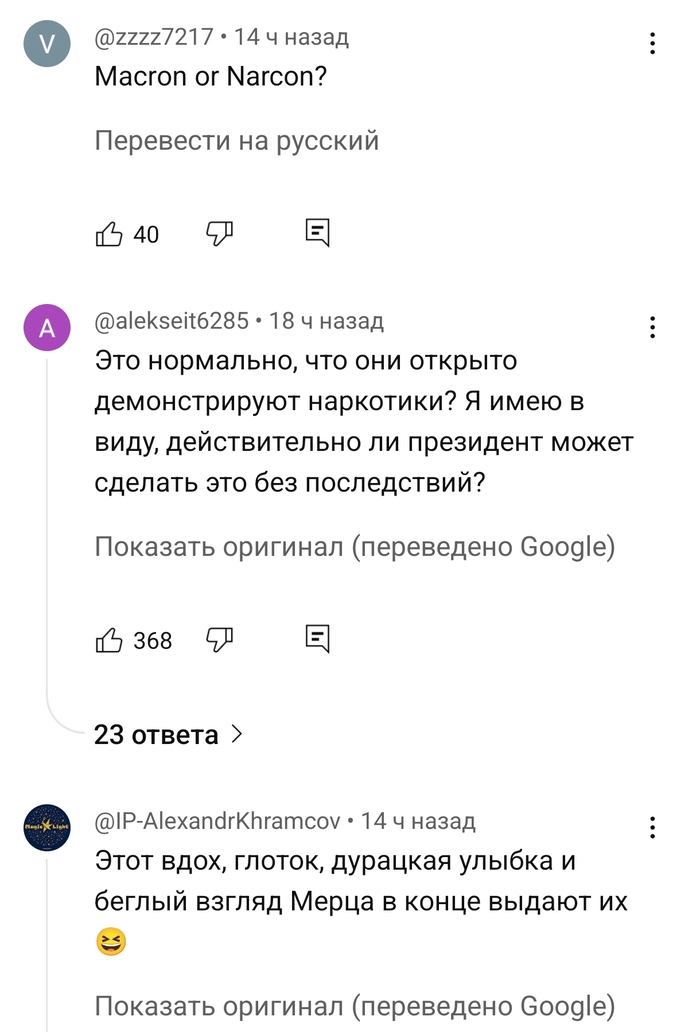700x1032 pixels.
Task: Open more options for @IP-AlexandrKhramcov comment
Action: click(x=652, y=827)
